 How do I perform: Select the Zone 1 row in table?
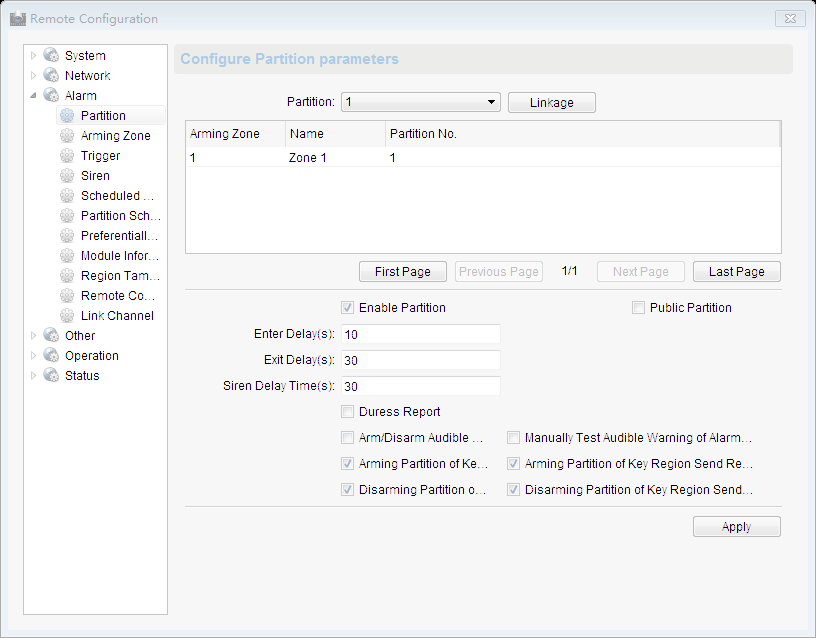coord(483,158)
